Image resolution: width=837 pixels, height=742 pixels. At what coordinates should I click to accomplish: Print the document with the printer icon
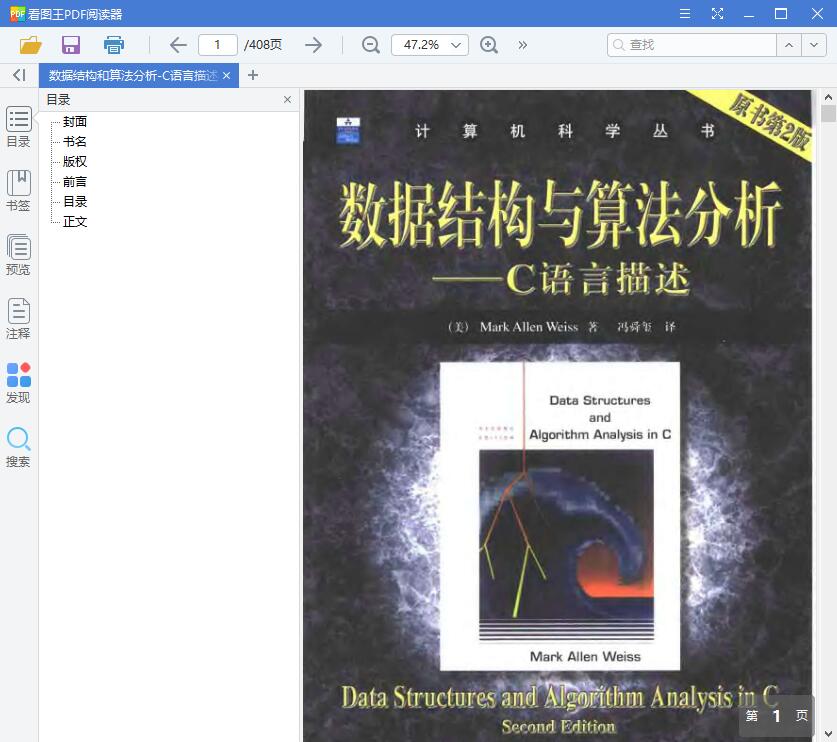[x=114, y=45]
